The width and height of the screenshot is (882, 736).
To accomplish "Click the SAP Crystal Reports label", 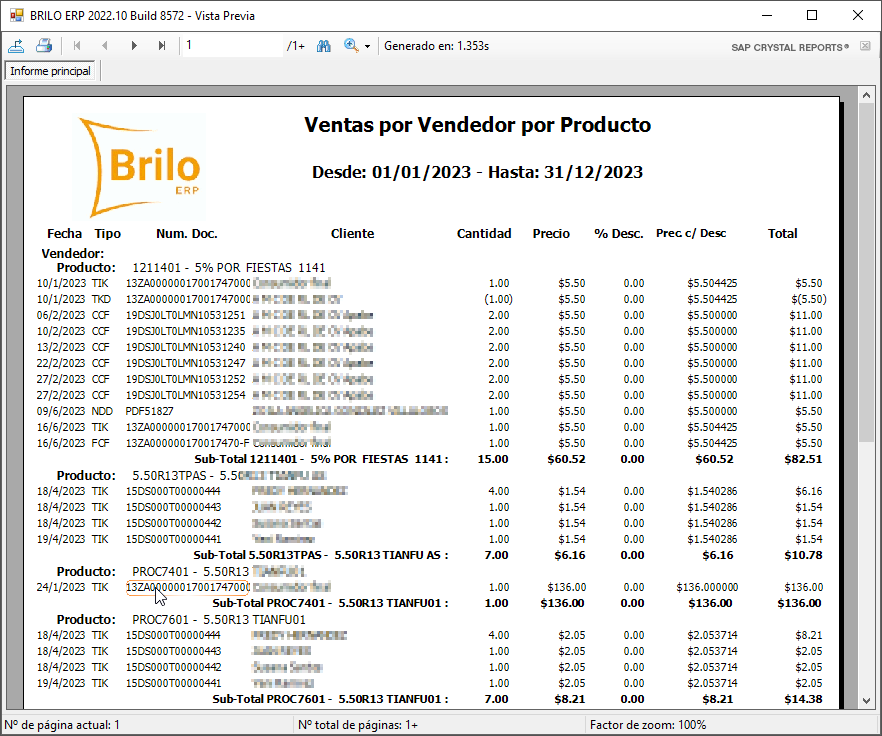I will (788, 45).
